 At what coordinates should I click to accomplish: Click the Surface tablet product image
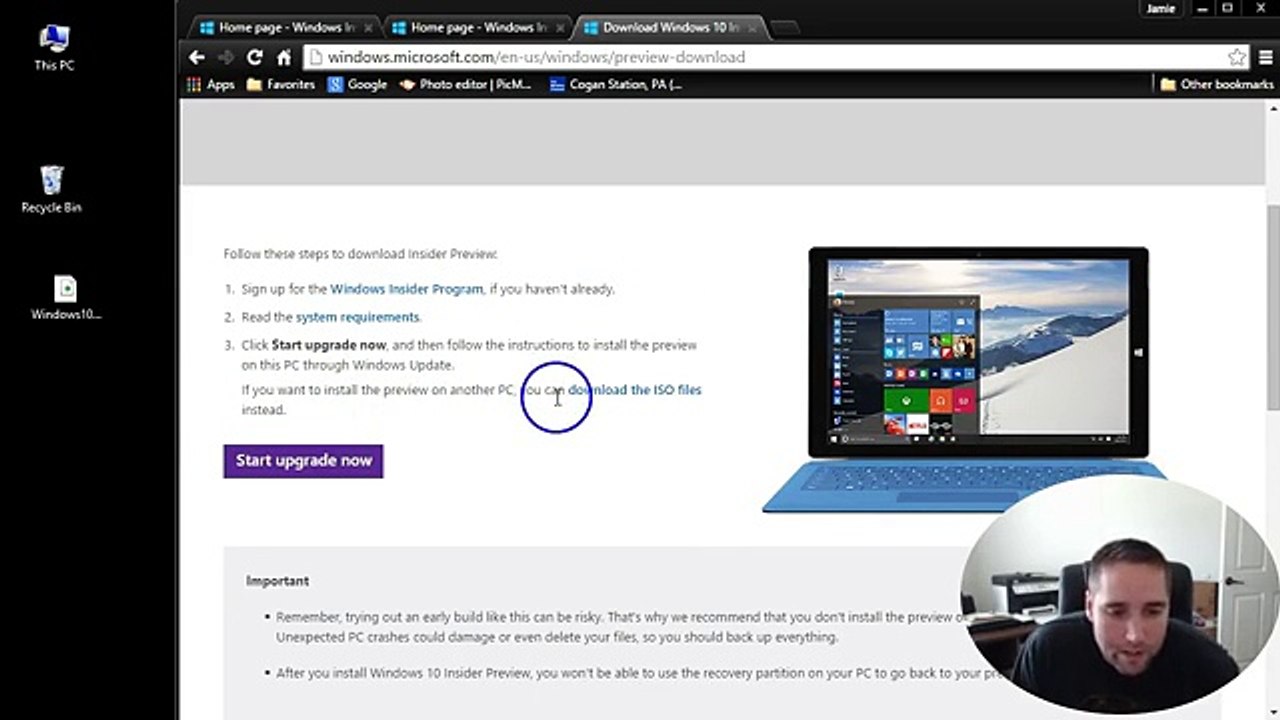965,380
